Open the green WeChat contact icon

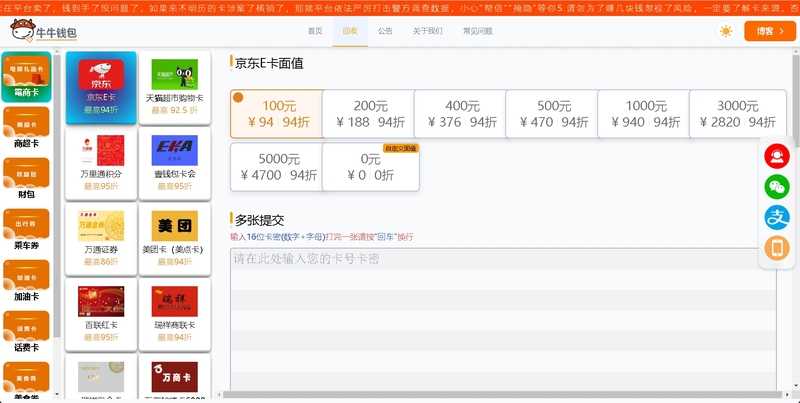pyautogui.click(x=777, y=187)
